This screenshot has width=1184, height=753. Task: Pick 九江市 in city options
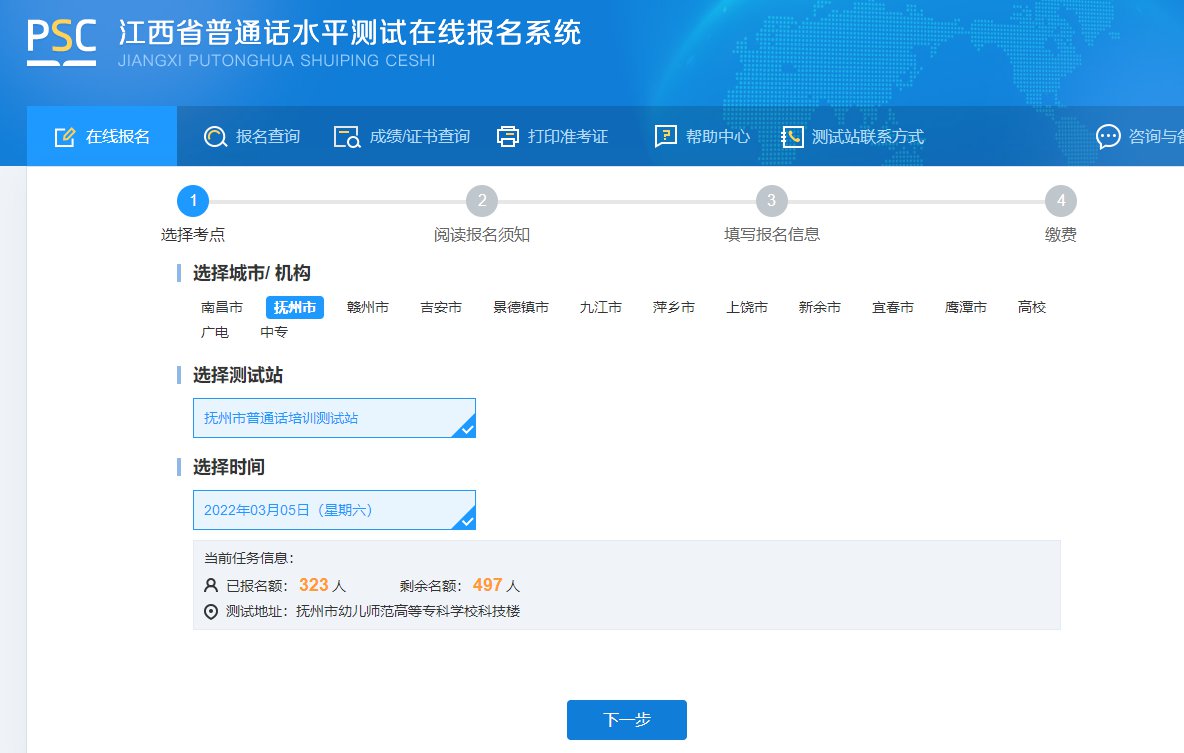(600, 307)
